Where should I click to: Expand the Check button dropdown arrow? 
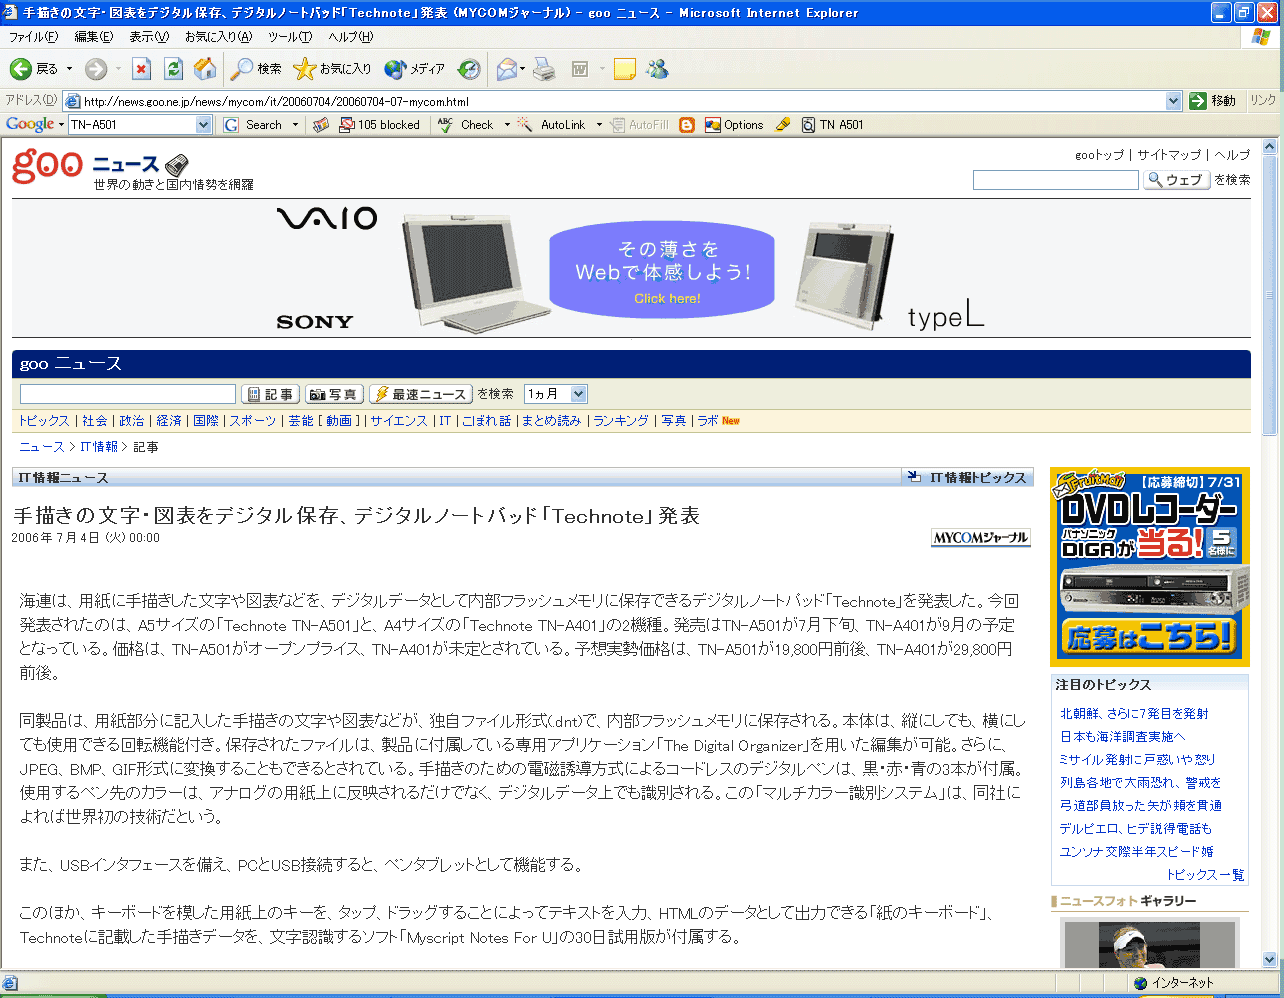tap(507, 125)
